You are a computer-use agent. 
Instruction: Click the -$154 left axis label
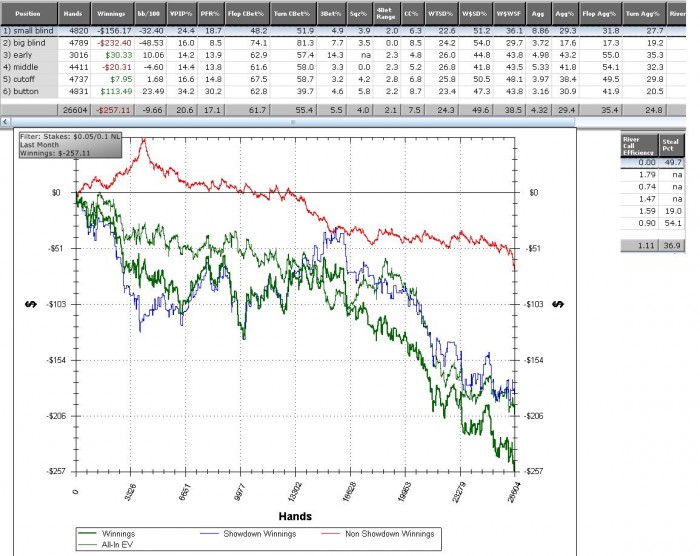click(x=56, y=360)
